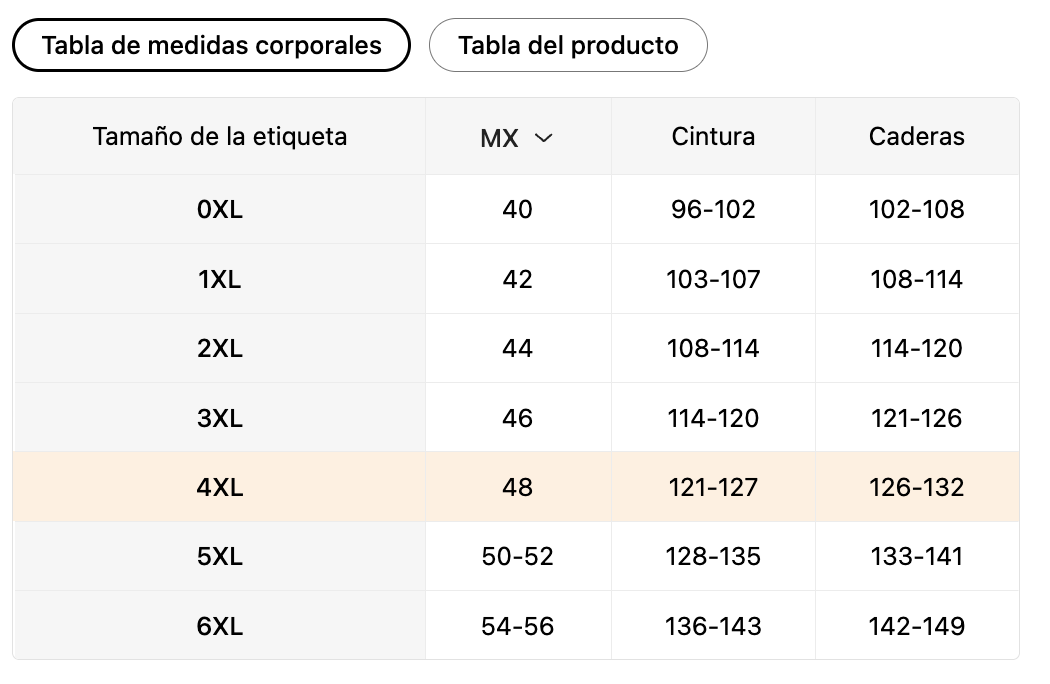Click the chevron arrow next to MX
The height and width of the screenshot is (684, 1050).
544,138
